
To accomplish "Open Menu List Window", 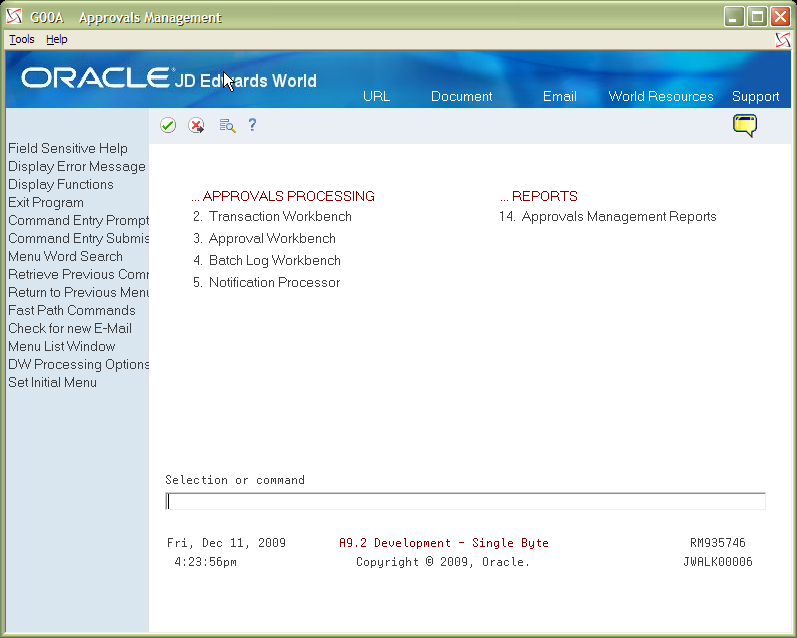I will pyautogui.click(x=62, y=346).
